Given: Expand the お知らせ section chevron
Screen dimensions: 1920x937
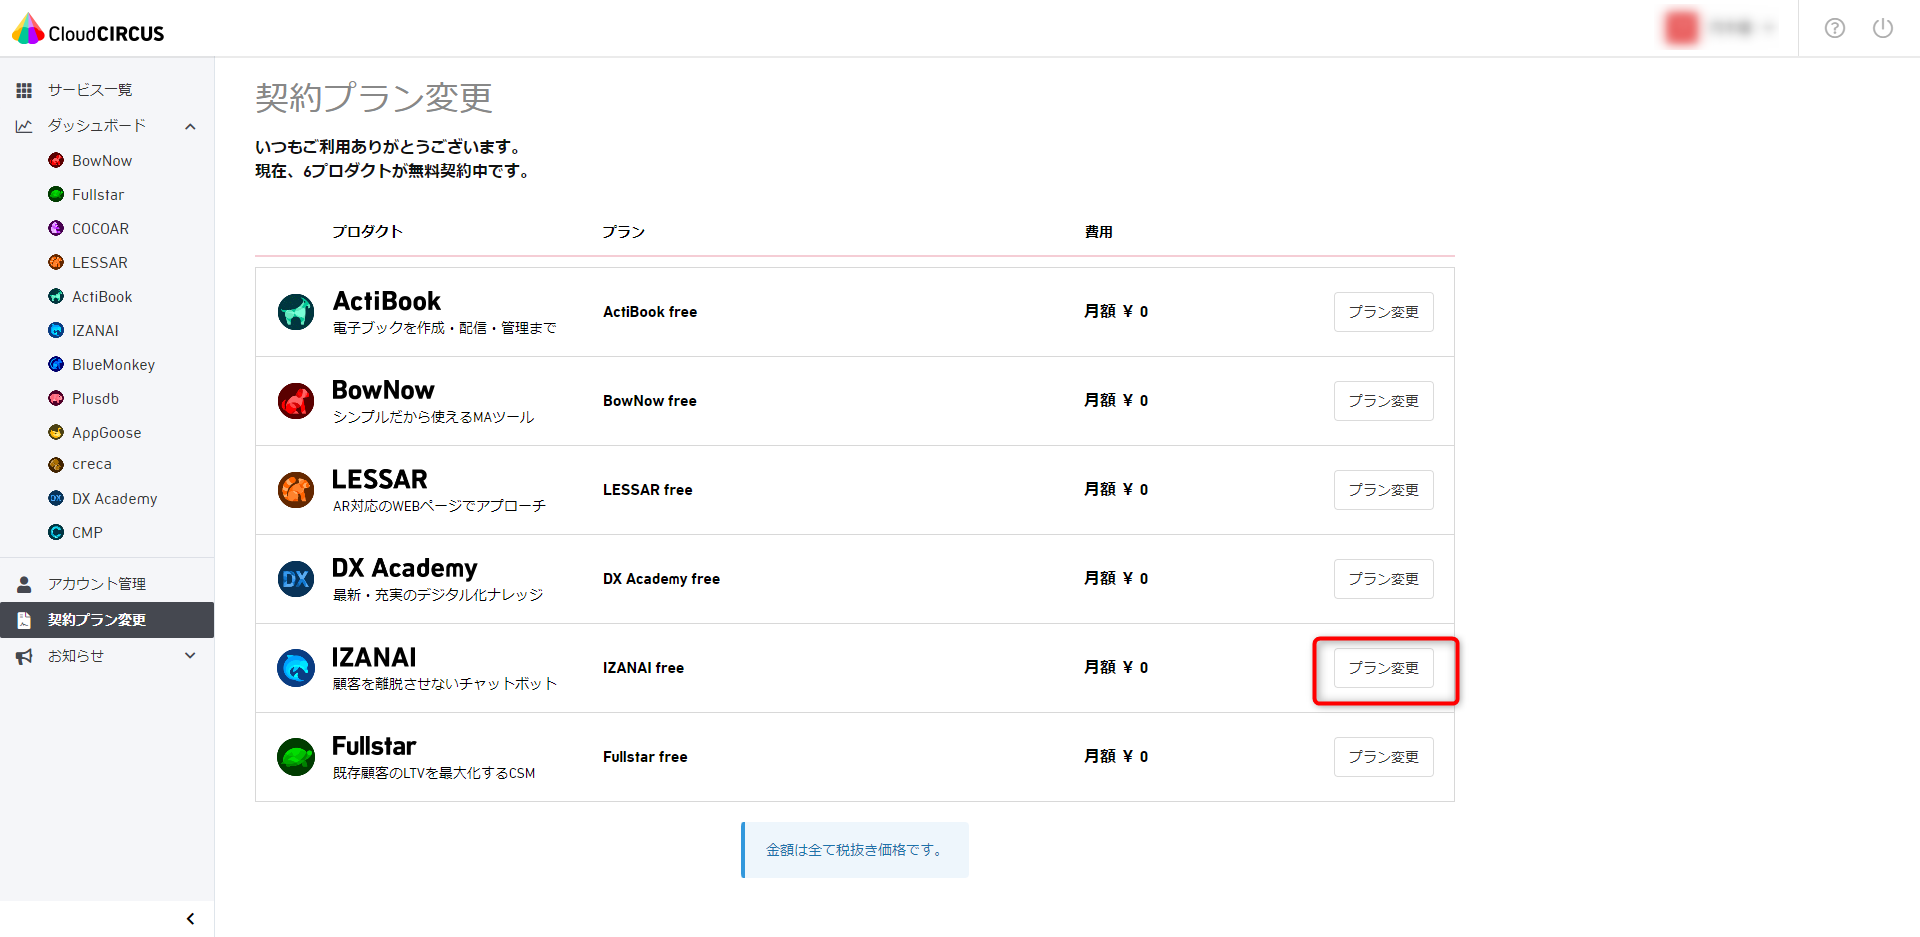Looking at the screenshot, I should pos(190,656).
